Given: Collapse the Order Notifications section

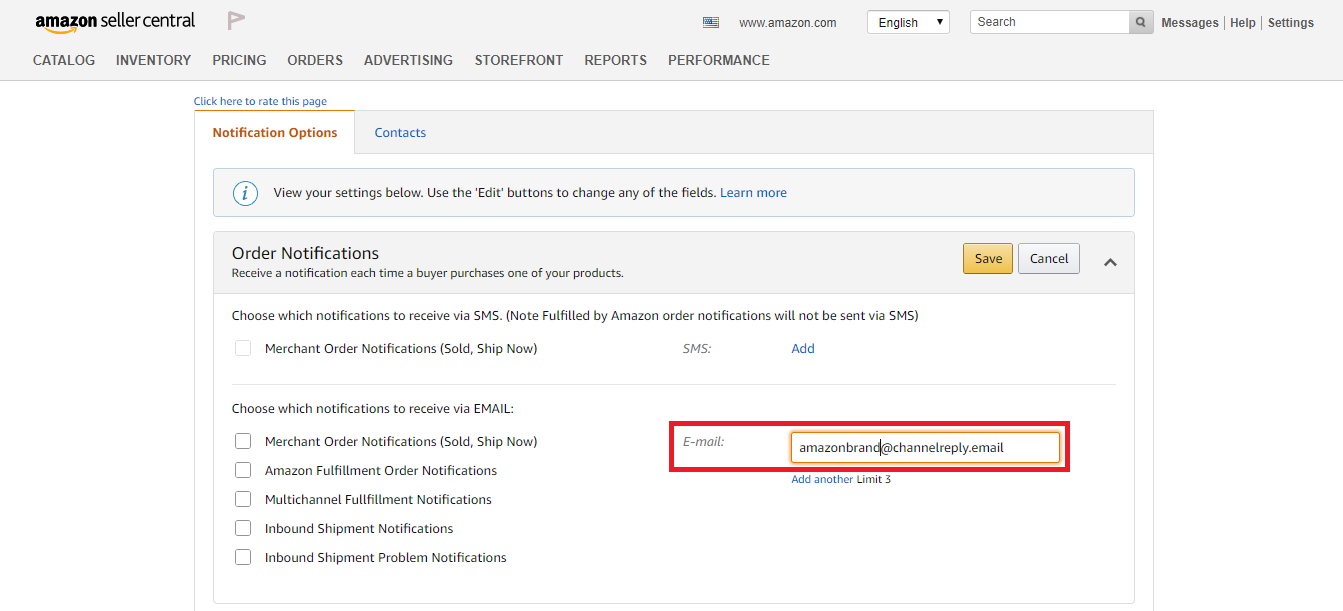Looking at the screenshot, I should click(1110, 262).
